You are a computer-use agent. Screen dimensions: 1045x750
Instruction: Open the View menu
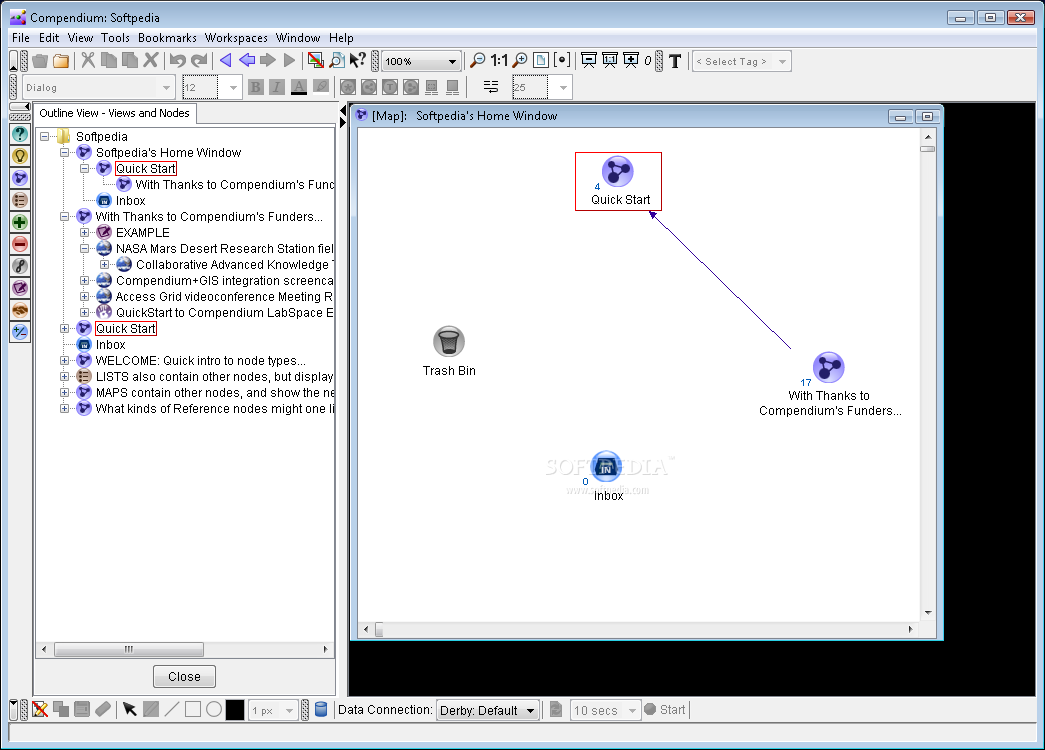80,38
